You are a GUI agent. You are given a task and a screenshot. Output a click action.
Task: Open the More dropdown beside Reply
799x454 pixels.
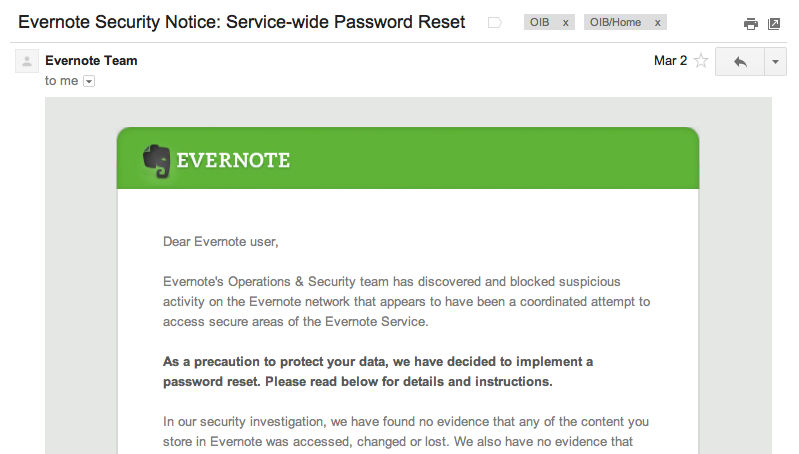coord(775,61)
